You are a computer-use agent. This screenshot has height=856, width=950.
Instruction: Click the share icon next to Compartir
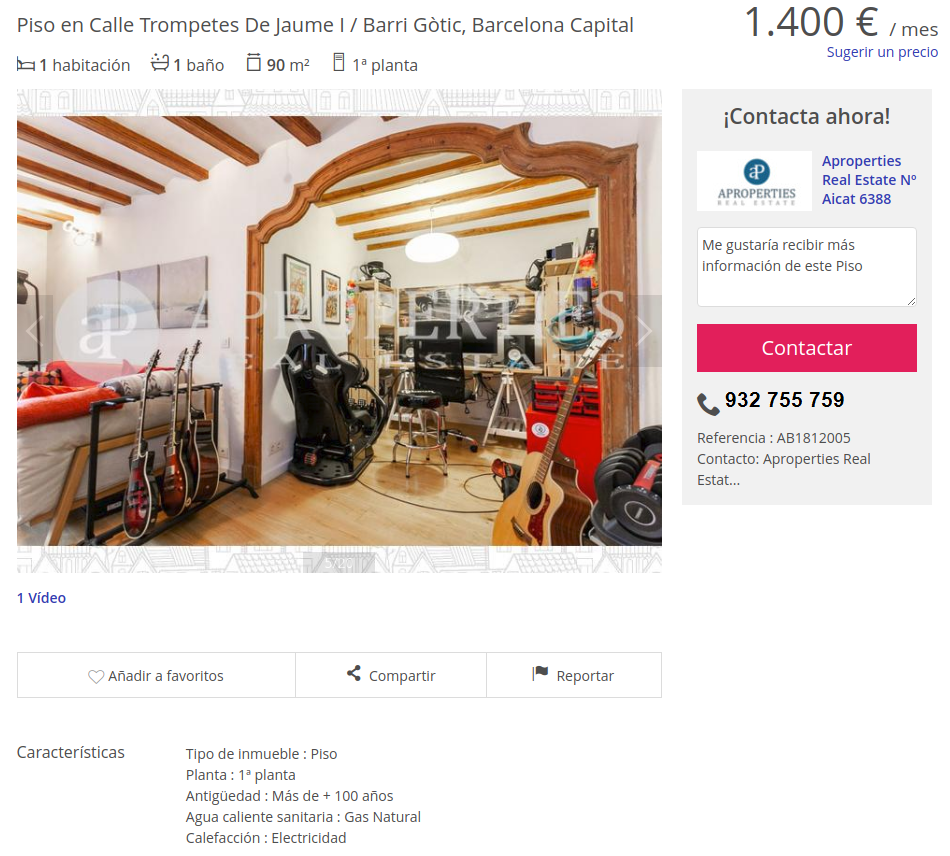click(354, 673)
